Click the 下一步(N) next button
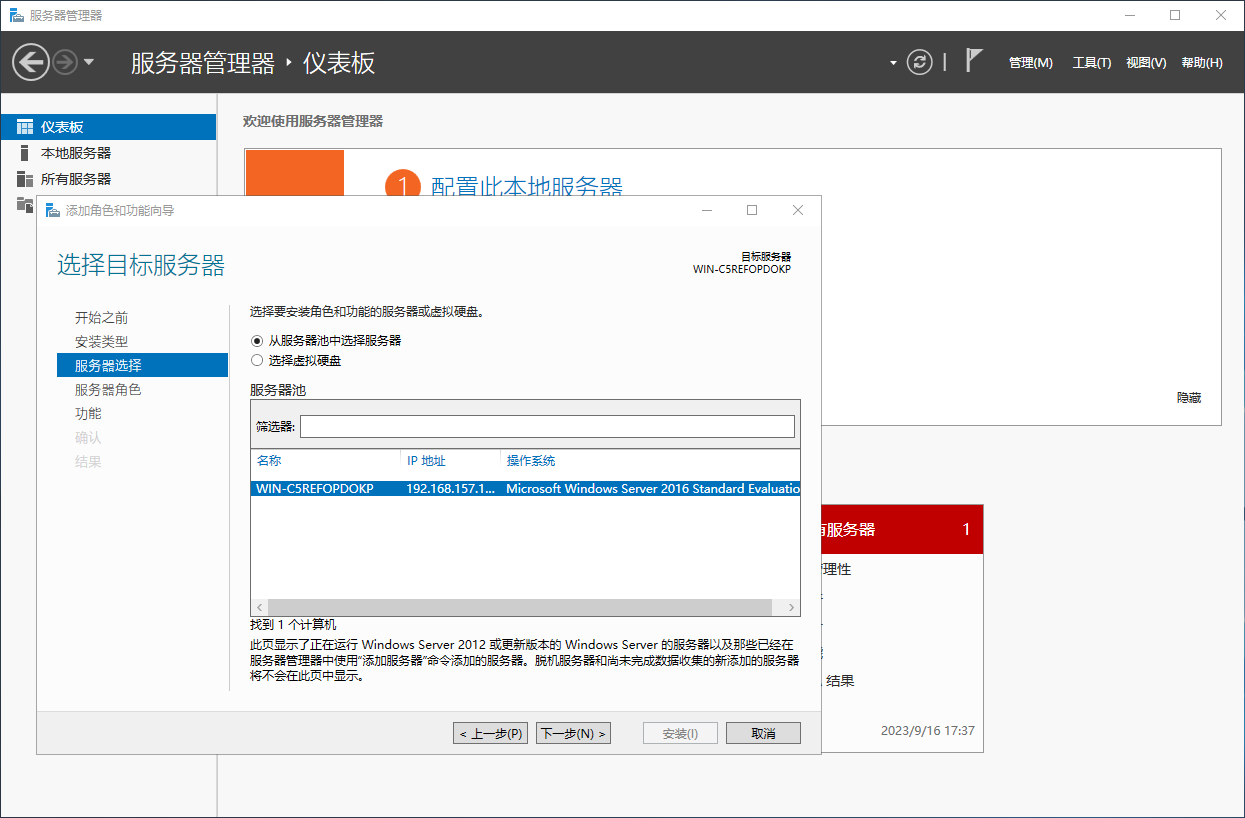Screen dimensions: 1245x818 [573, 733]
